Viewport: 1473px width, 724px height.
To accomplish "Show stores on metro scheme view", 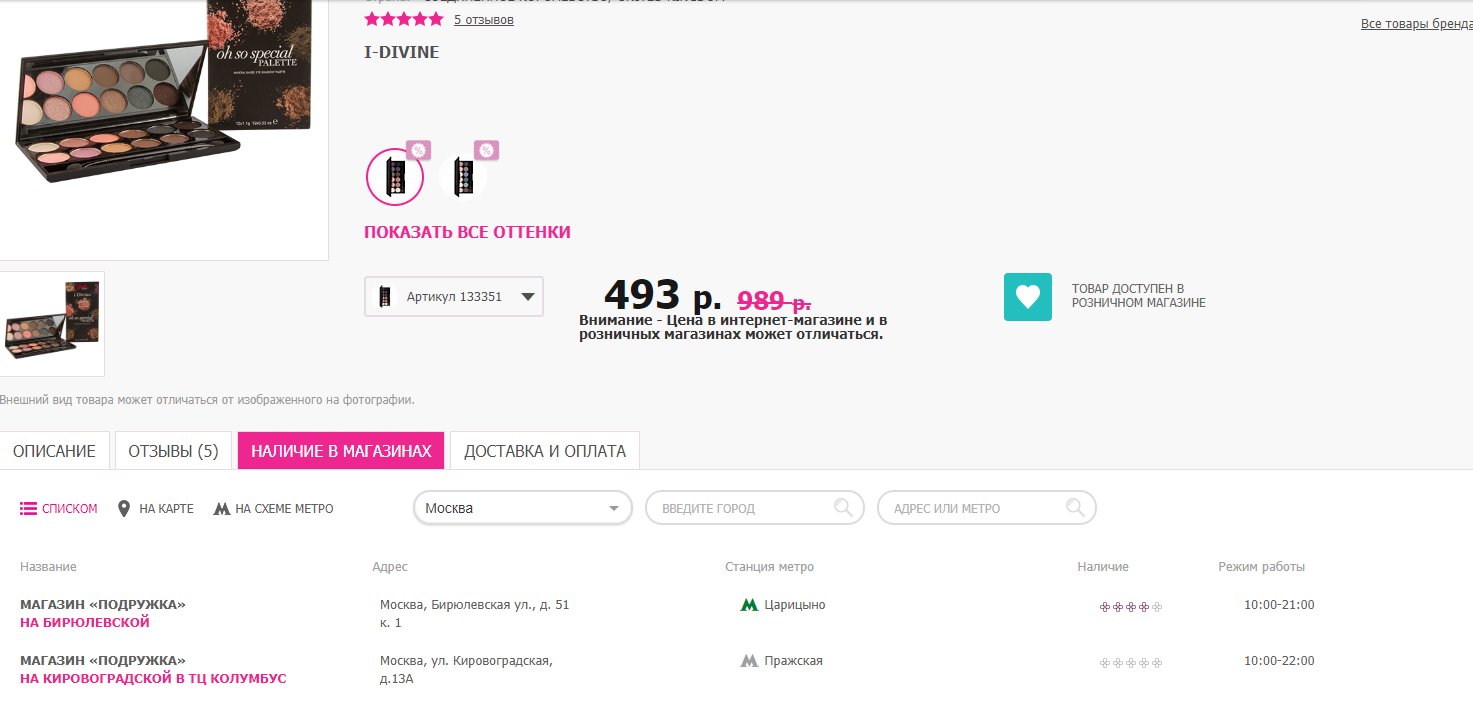I will (273, 509).
